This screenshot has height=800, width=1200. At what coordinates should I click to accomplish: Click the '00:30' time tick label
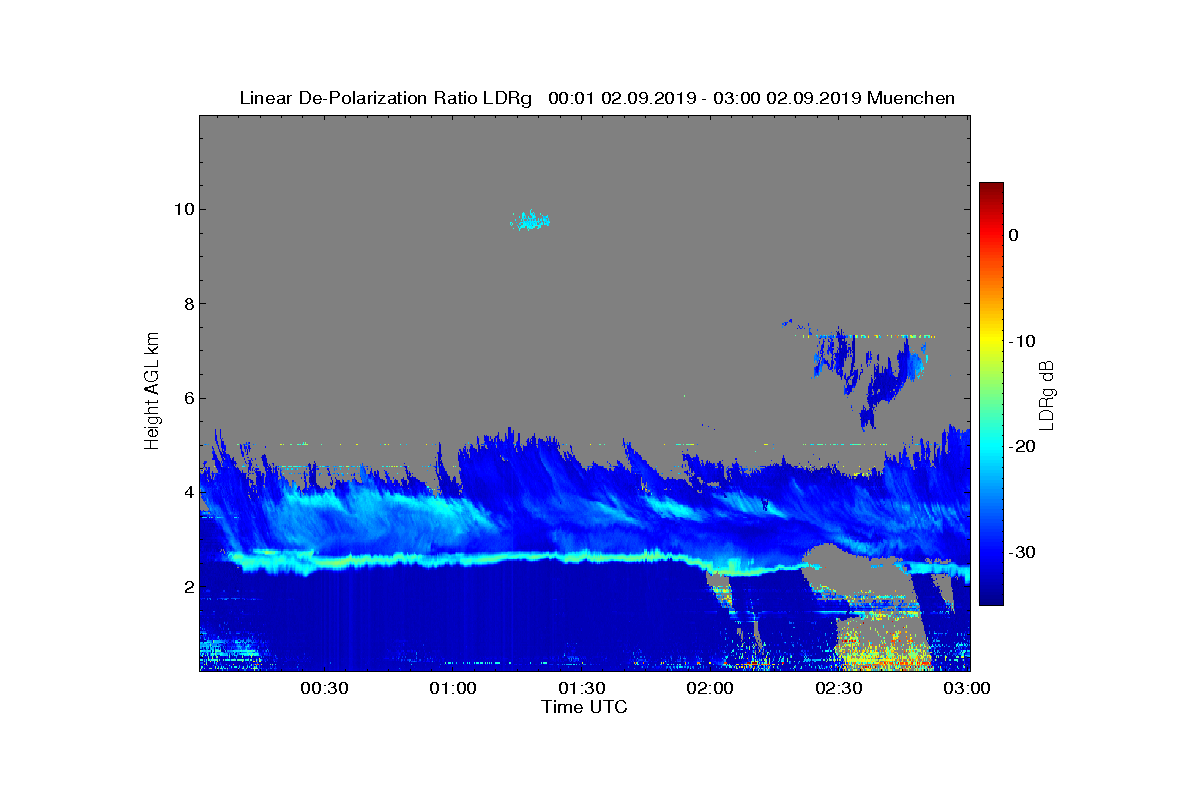tap(324, 689)
